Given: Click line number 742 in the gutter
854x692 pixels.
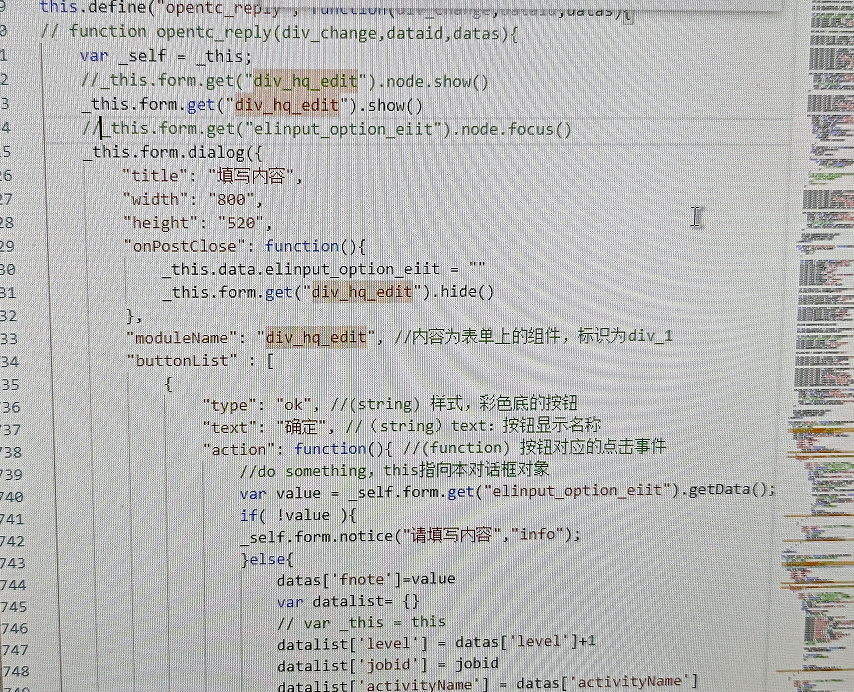Looking at the screenshot, I should pyautogui.click(x=11, y=541).
